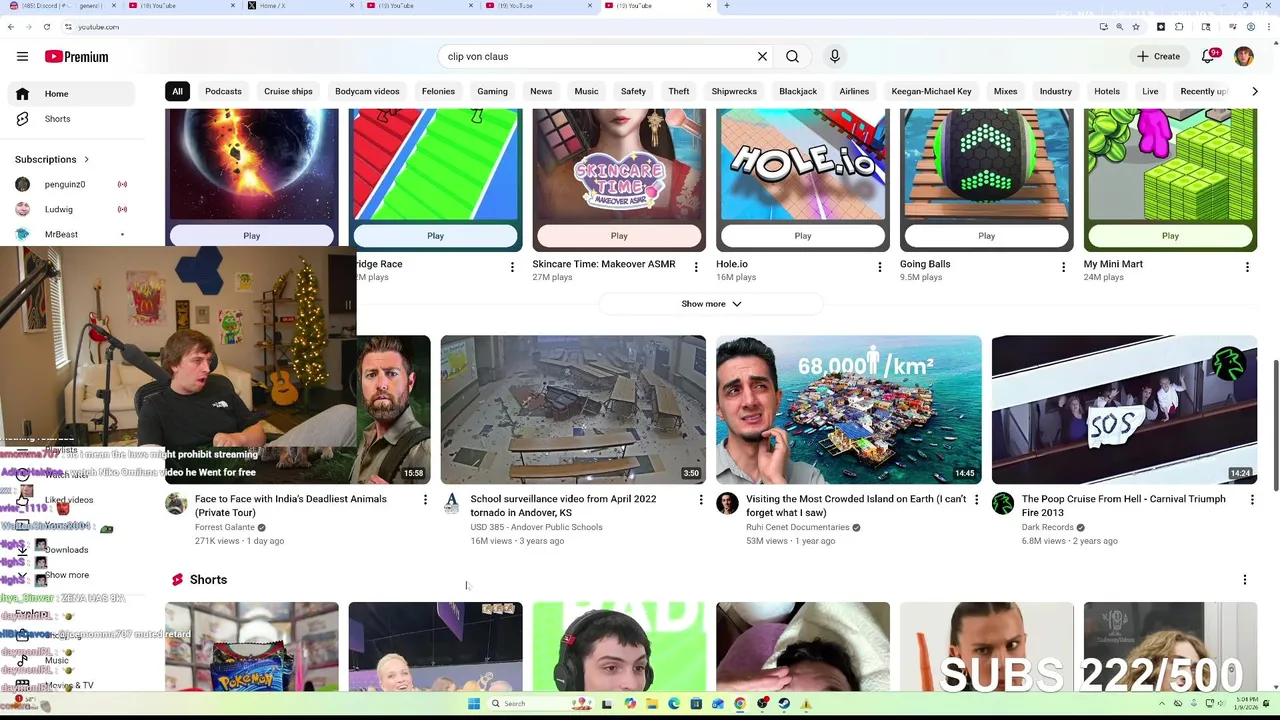Viewport: 1280px width, 720px height.
Task: Expand Show more playables
Action: [711, 304]
